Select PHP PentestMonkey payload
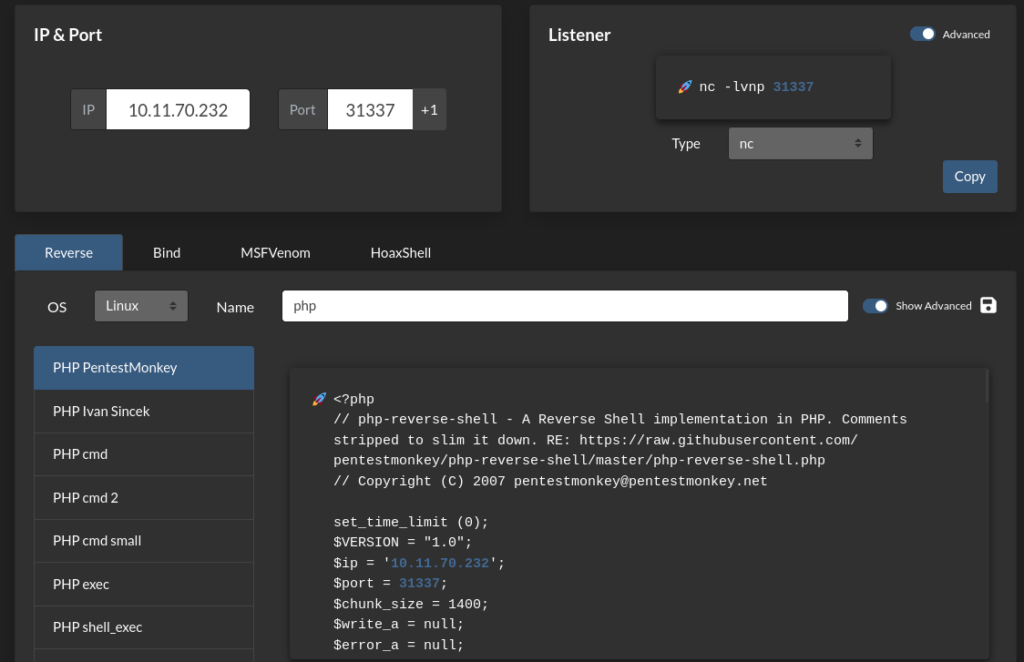1024x662 pixels. 144,368
